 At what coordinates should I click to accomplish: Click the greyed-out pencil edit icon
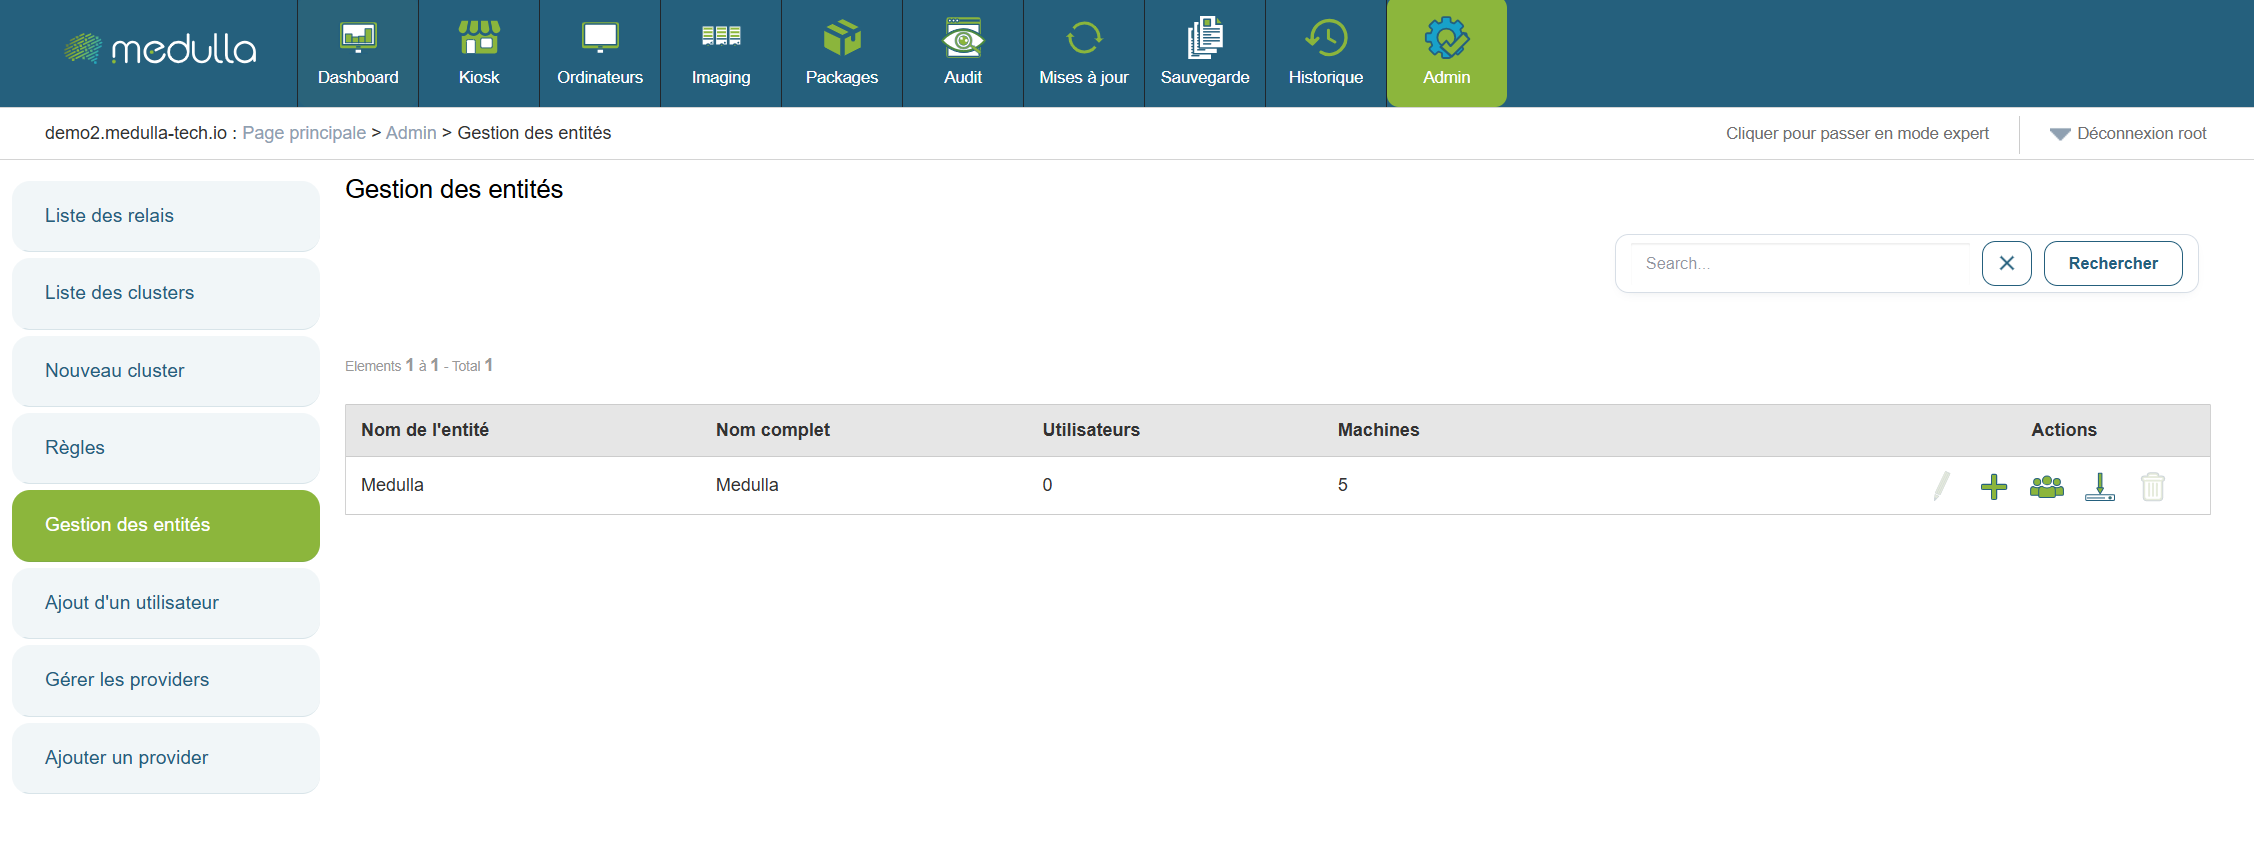1941,486
